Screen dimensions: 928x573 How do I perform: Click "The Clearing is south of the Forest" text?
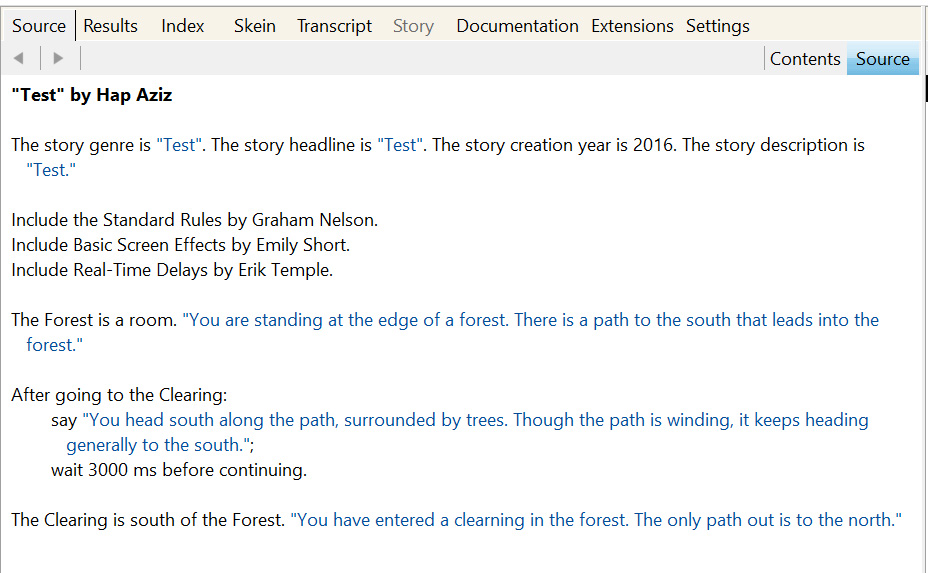pyautogui.click(x=147, y=520)
